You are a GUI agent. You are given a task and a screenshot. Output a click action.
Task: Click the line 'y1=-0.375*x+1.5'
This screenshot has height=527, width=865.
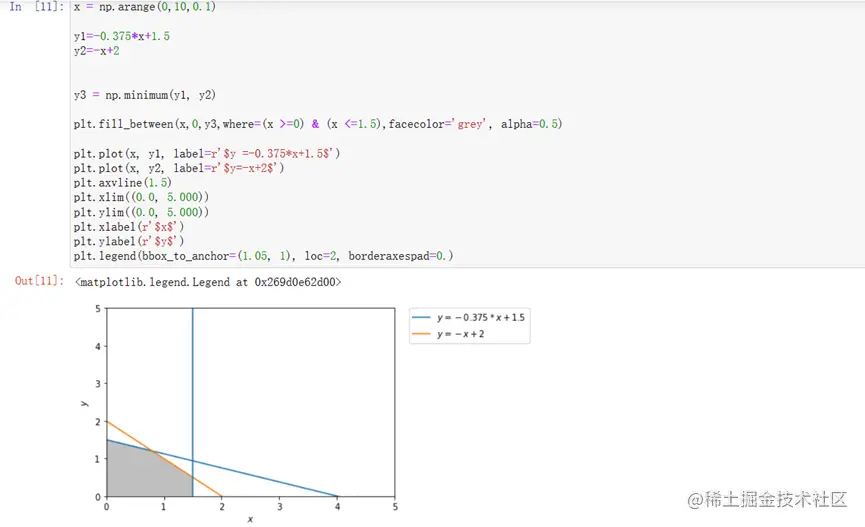pyautogui.click(x=121, y=36)
